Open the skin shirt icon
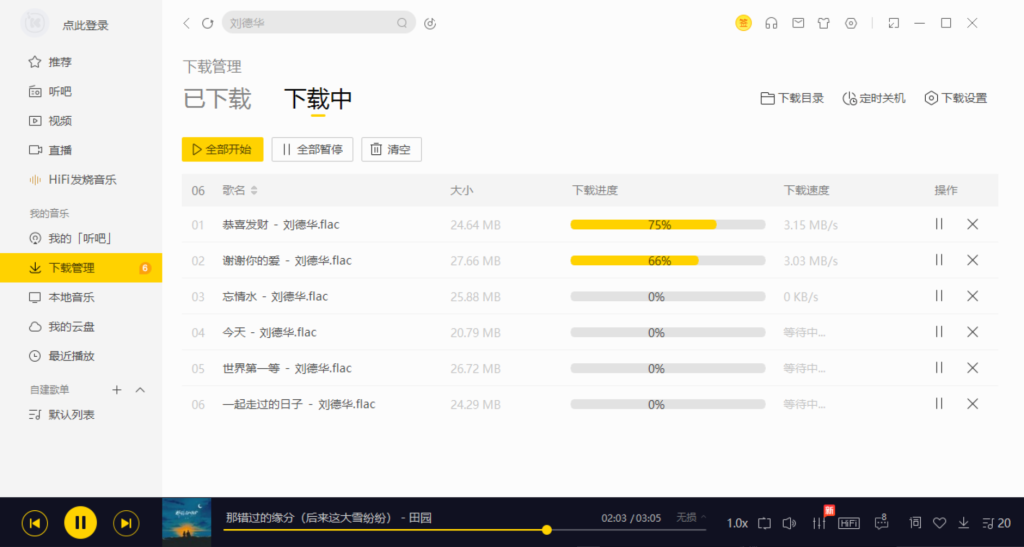The height and width of the screenshot is (547, 1024). tap(824, 23)
